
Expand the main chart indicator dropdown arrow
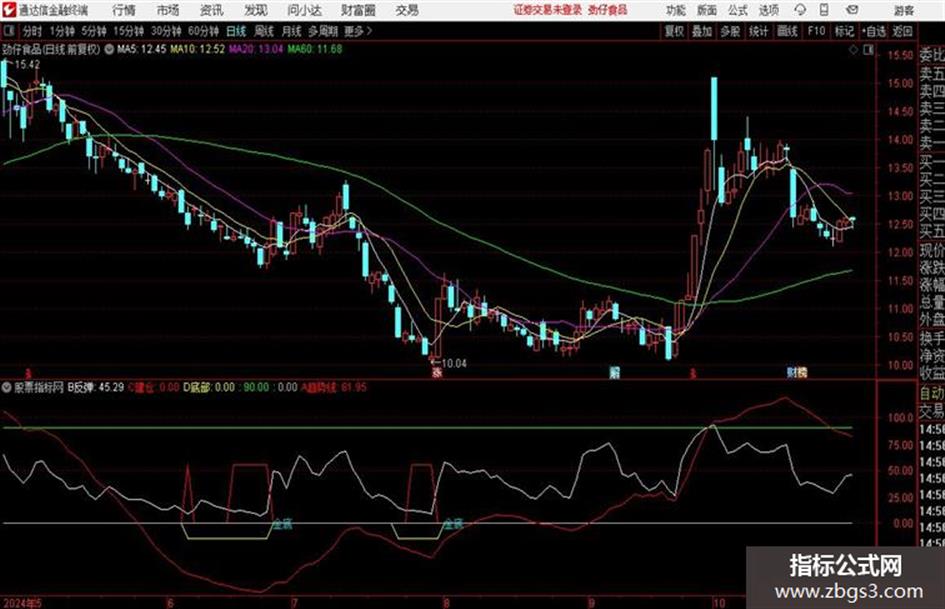point(109,49)
